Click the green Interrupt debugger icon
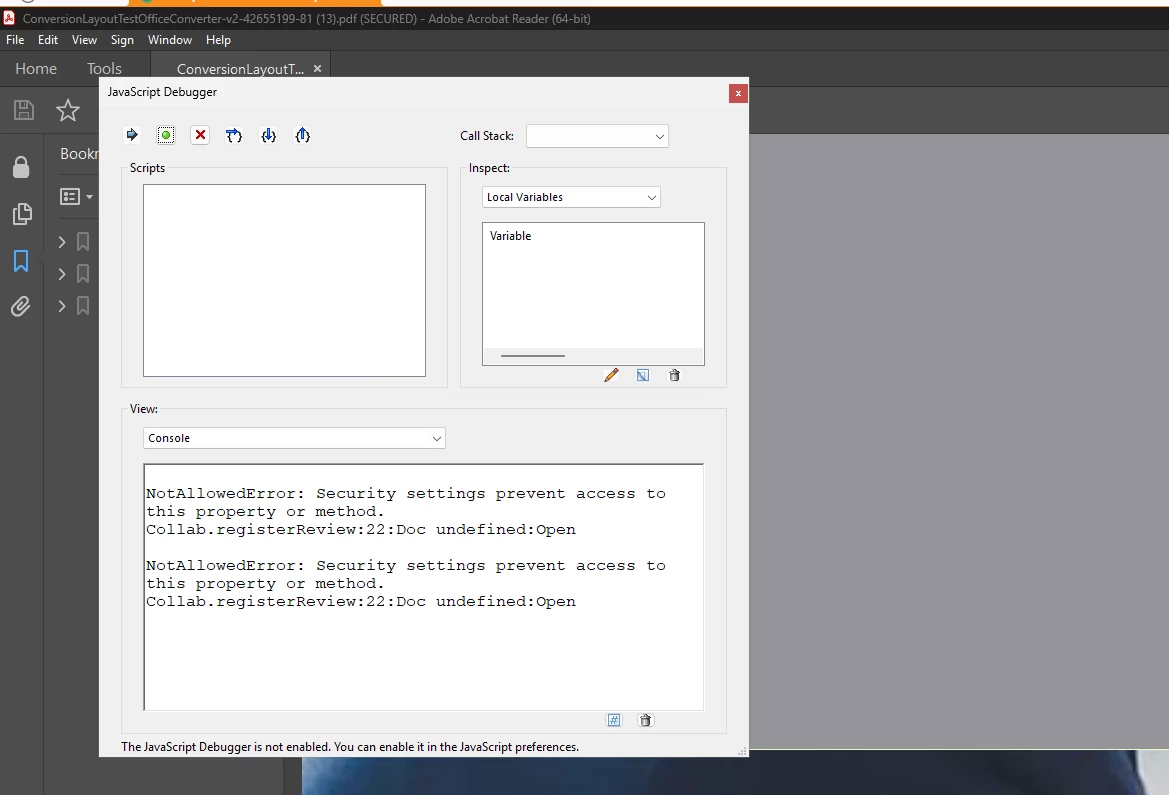1169x795 pixels. click(166, 135)
